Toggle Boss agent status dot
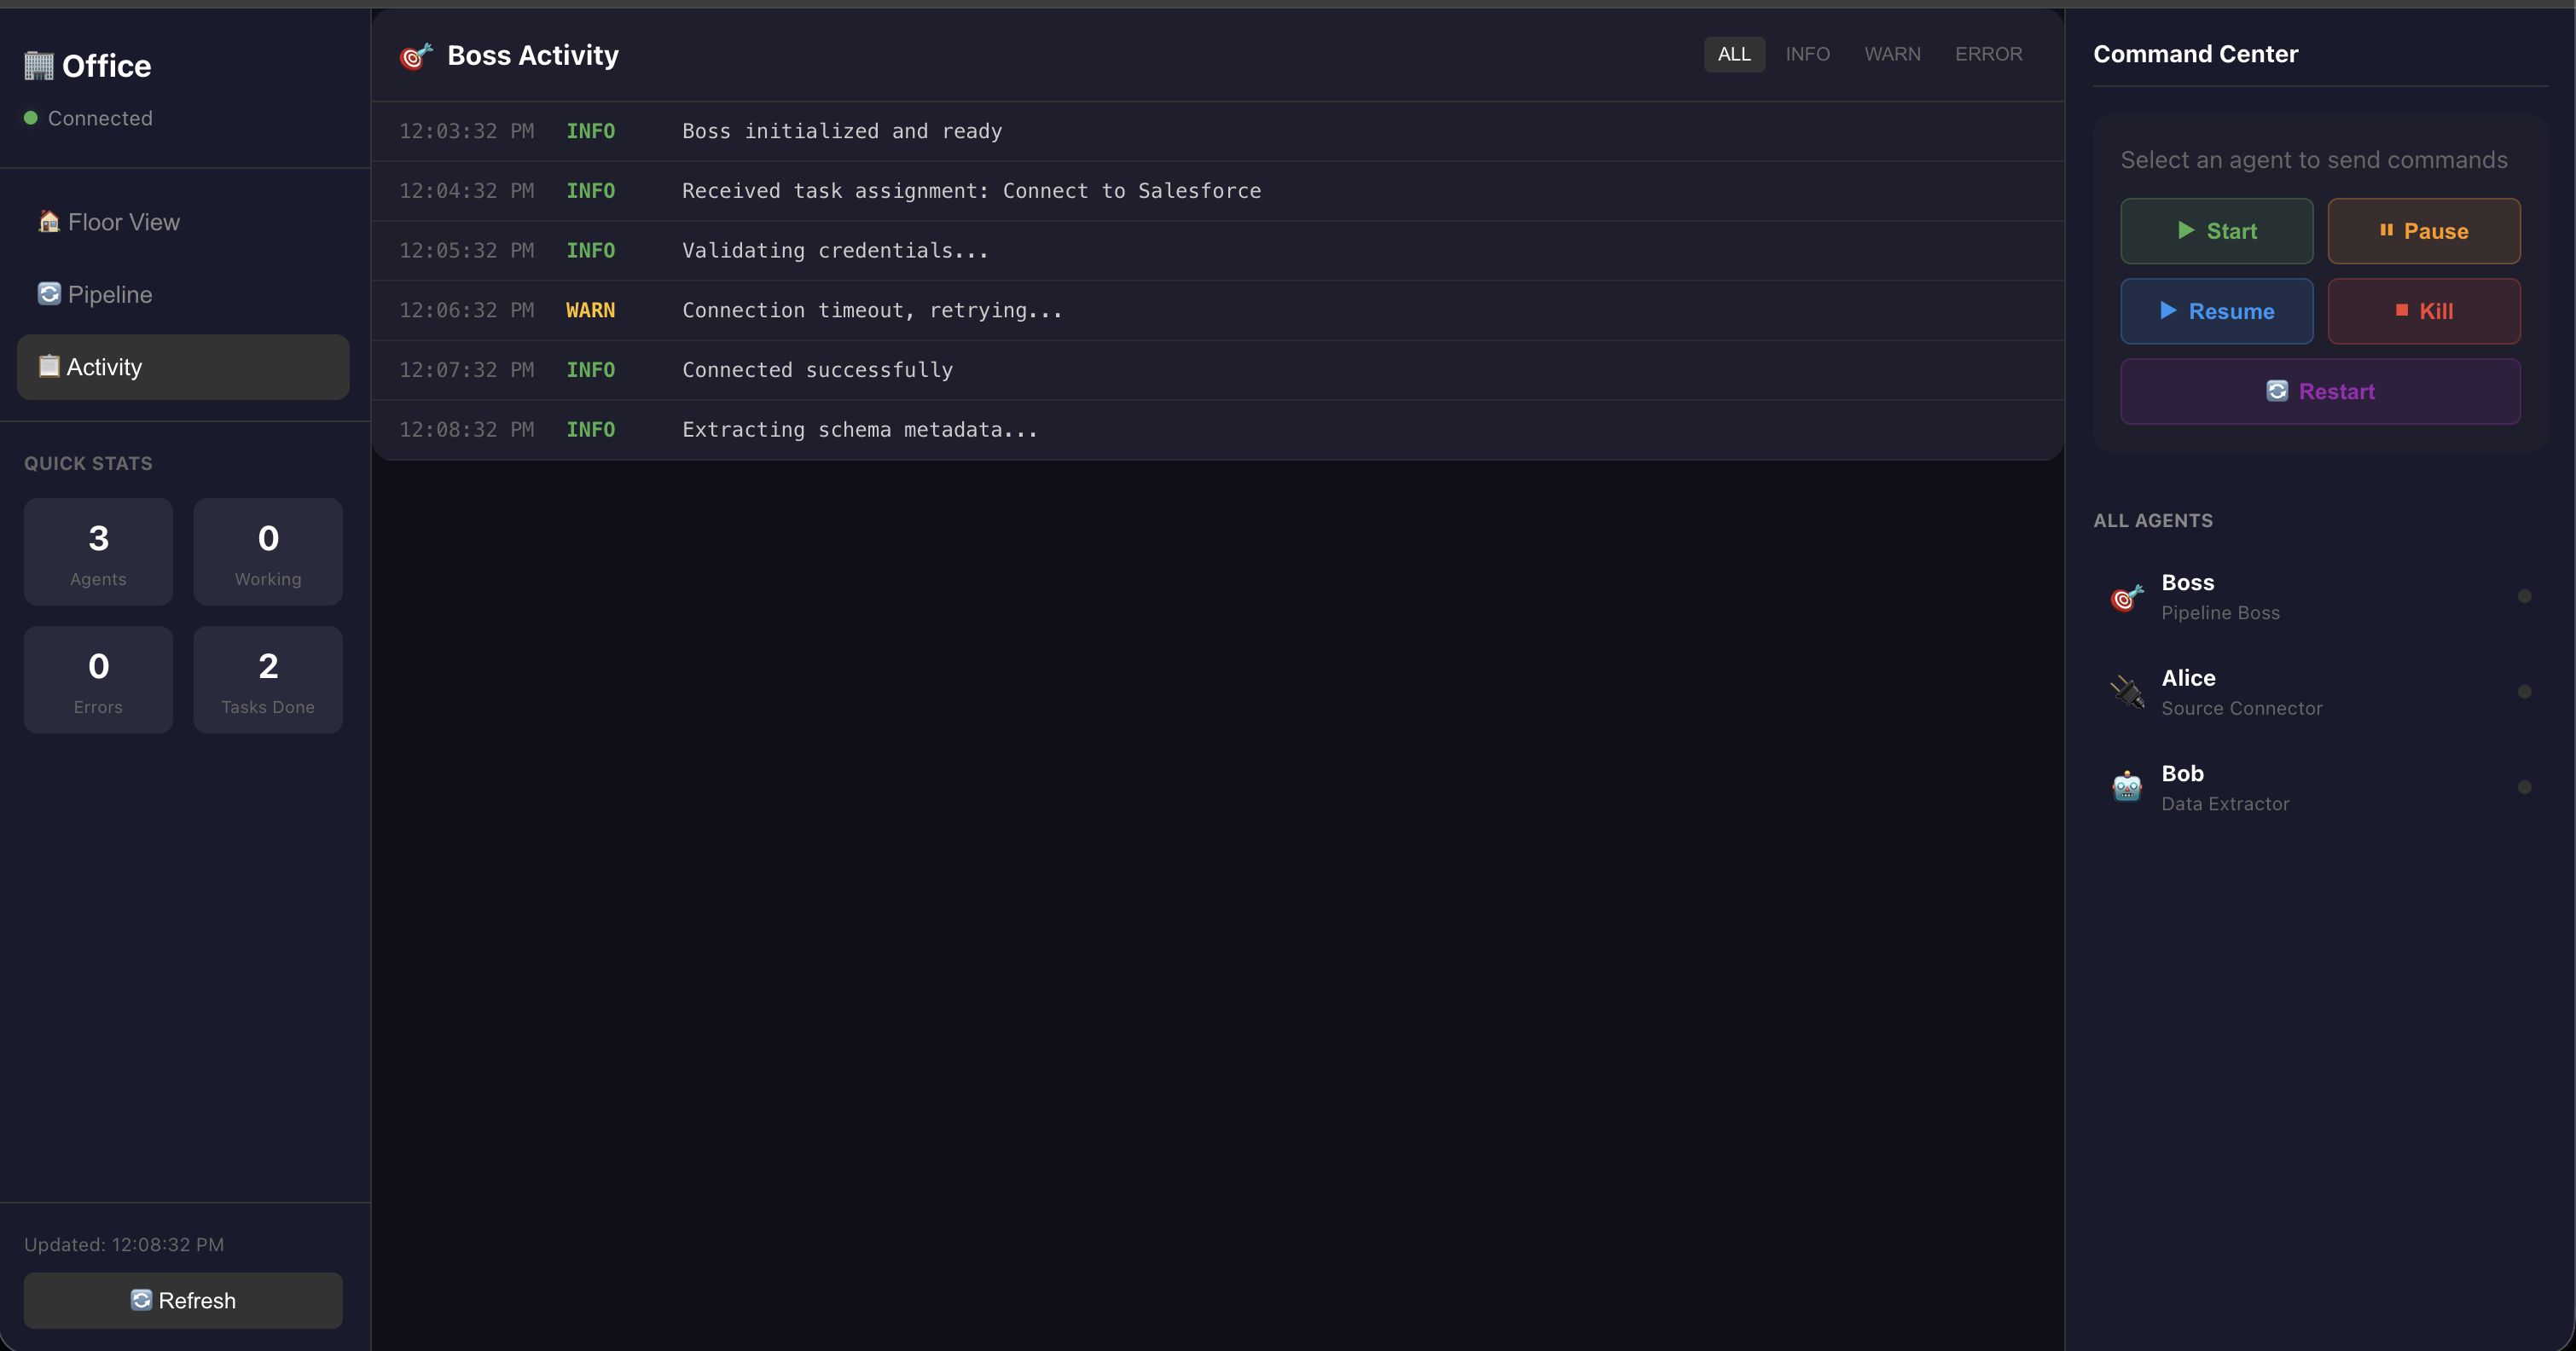Image resolution: width=2576 pixels, height=1351 pixels. coord(2526,595)
